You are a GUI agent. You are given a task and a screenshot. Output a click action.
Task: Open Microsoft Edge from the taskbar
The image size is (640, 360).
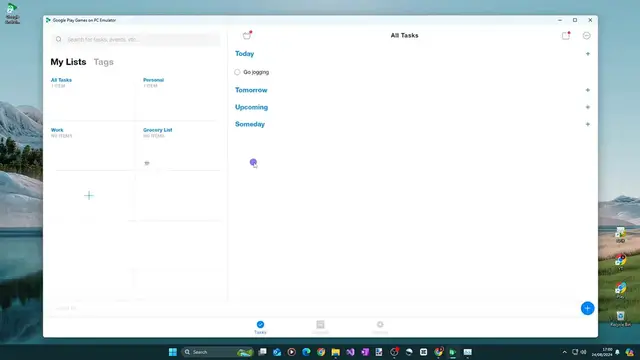[306, 352]
